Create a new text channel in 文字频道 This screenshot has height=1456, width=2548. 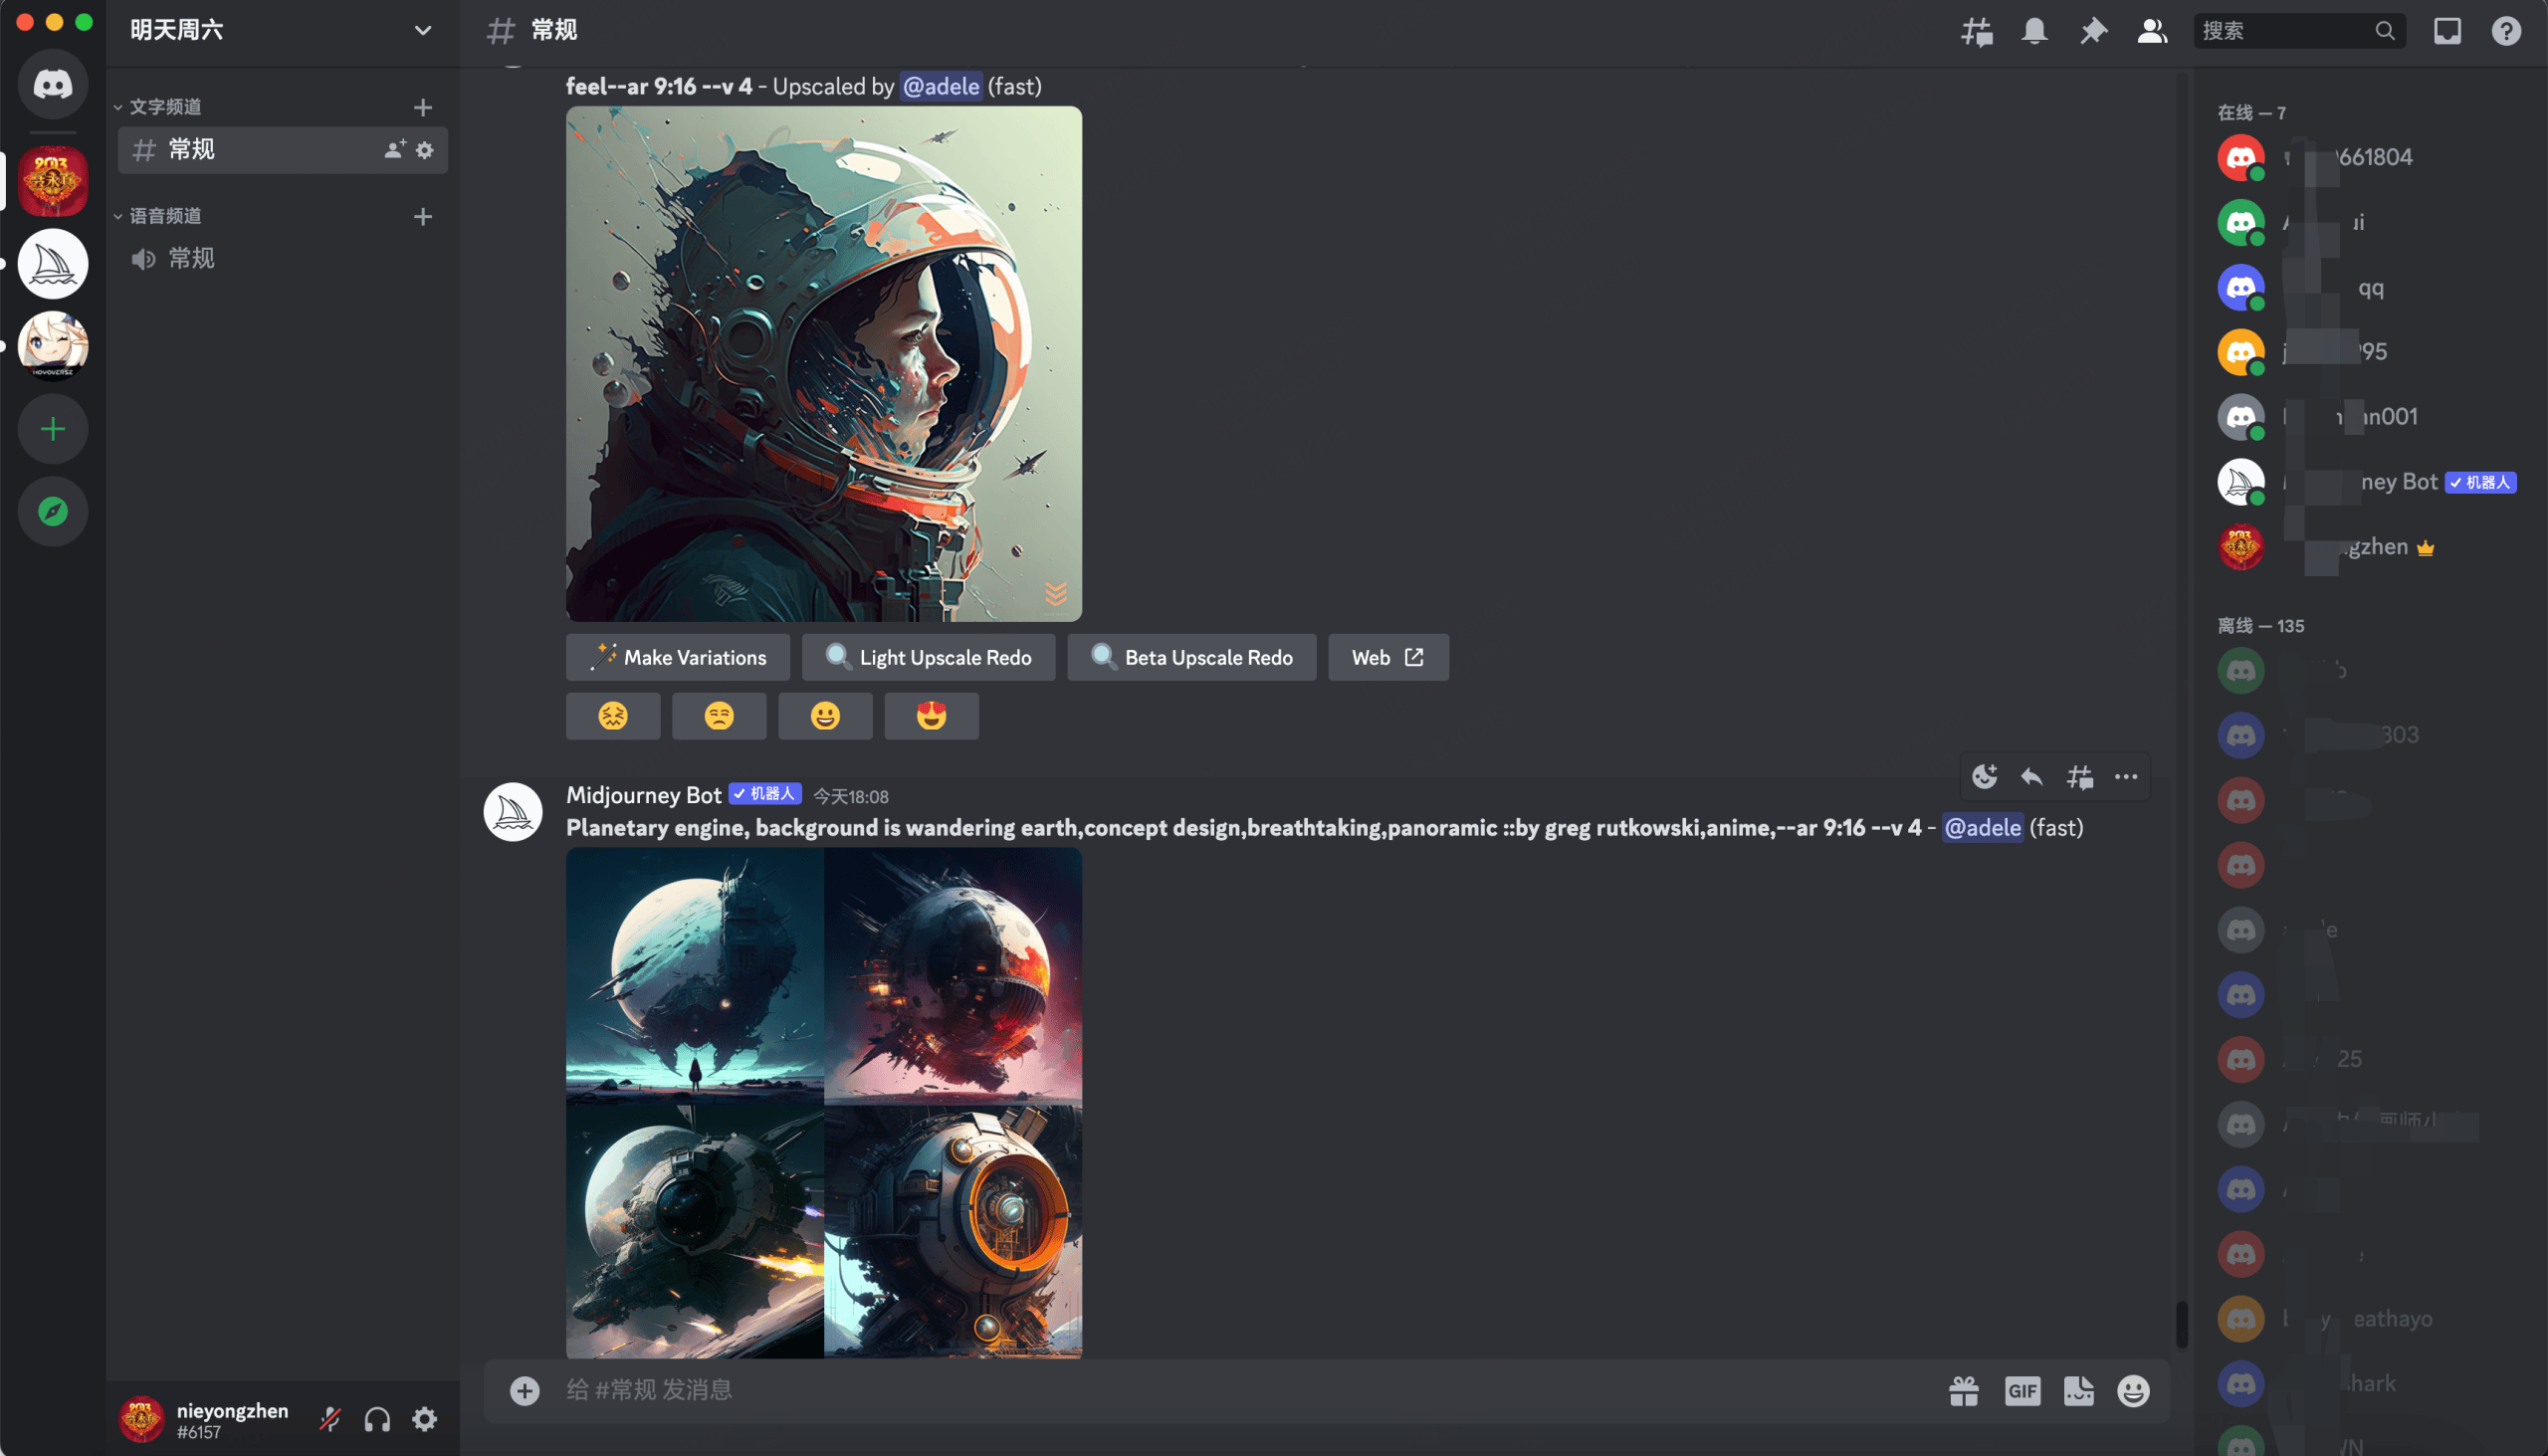click(423, 107)
